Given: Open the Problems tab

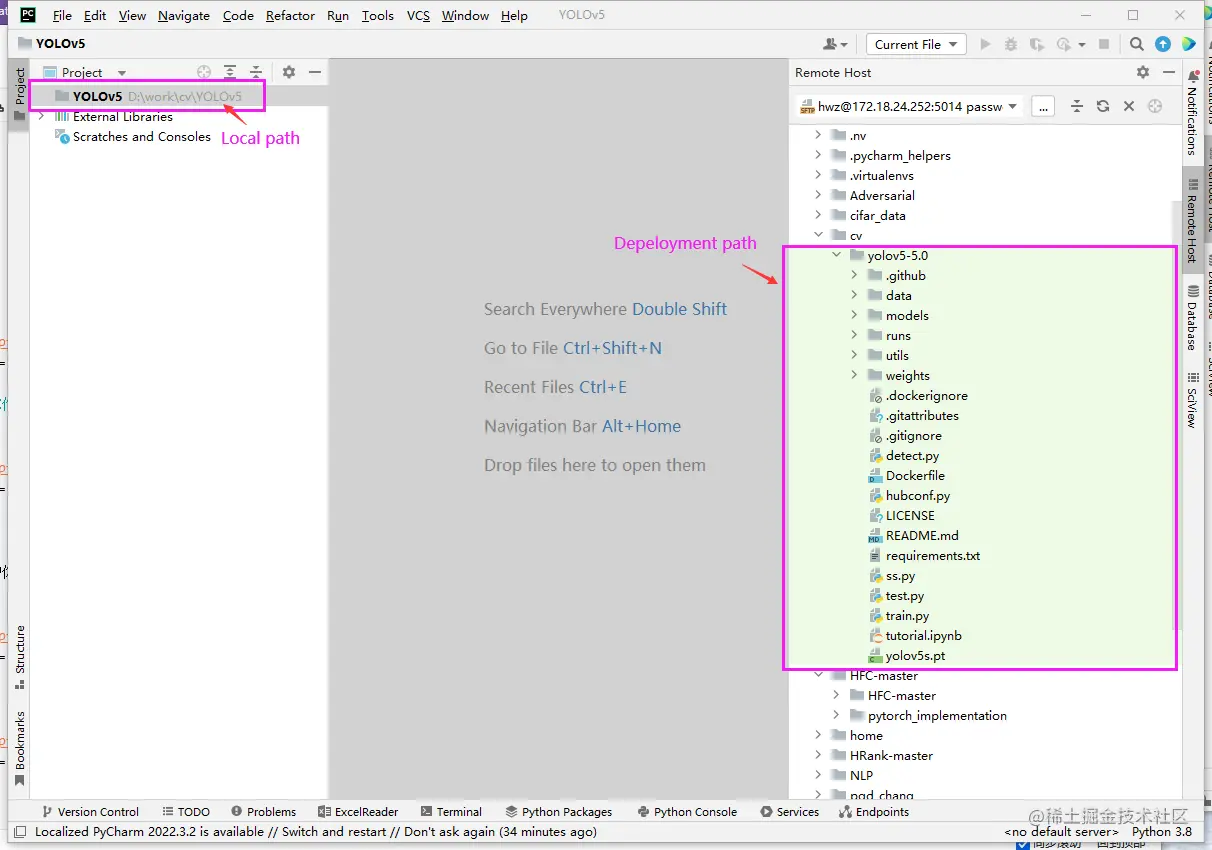Looking at the screenshot, I should coord(264,812).
